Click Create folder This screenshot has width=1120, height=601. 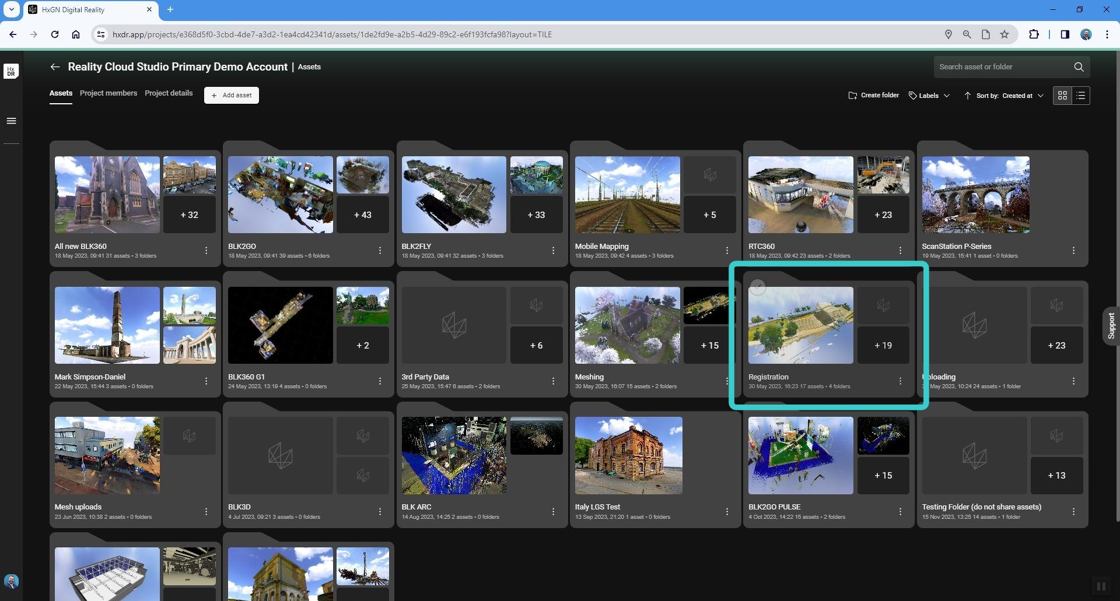[x=873, y=95]
